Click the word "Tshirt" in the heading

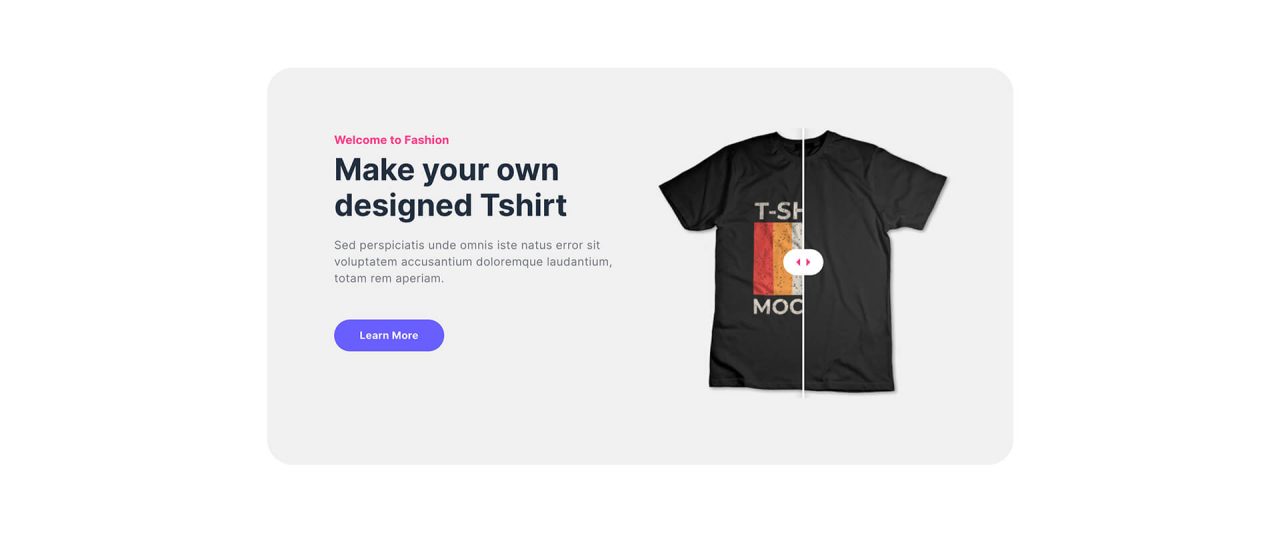click(x=523, y=205)
